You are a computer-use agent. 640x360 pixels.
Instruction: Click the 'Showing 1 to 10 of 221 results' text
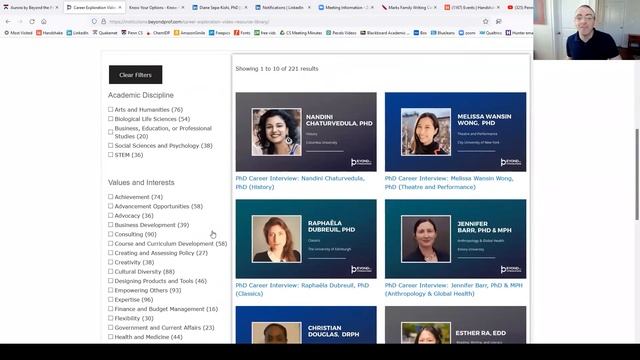pyautogui.click(x=277, y=69)
